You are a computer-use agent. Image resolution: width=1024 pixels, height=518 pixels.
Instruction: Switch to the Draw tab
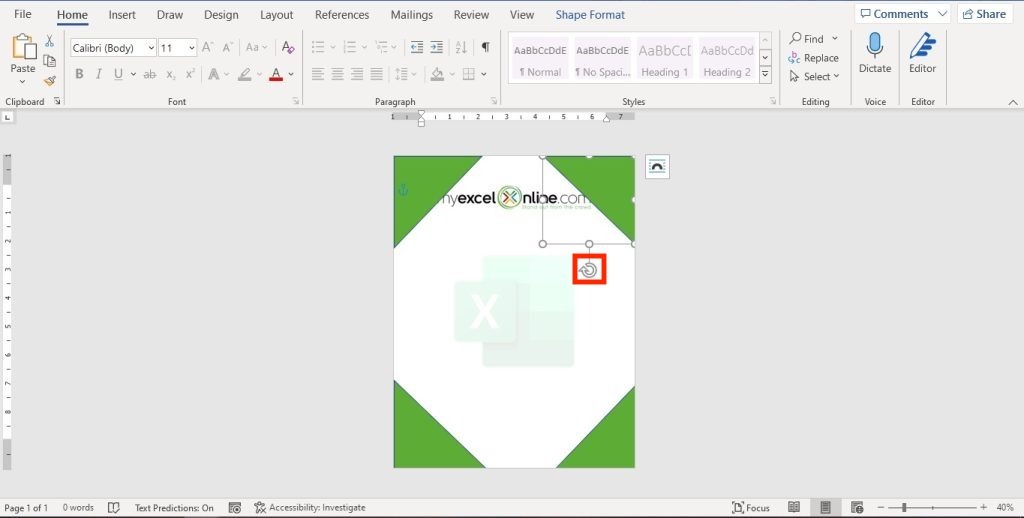click(170, 14)
